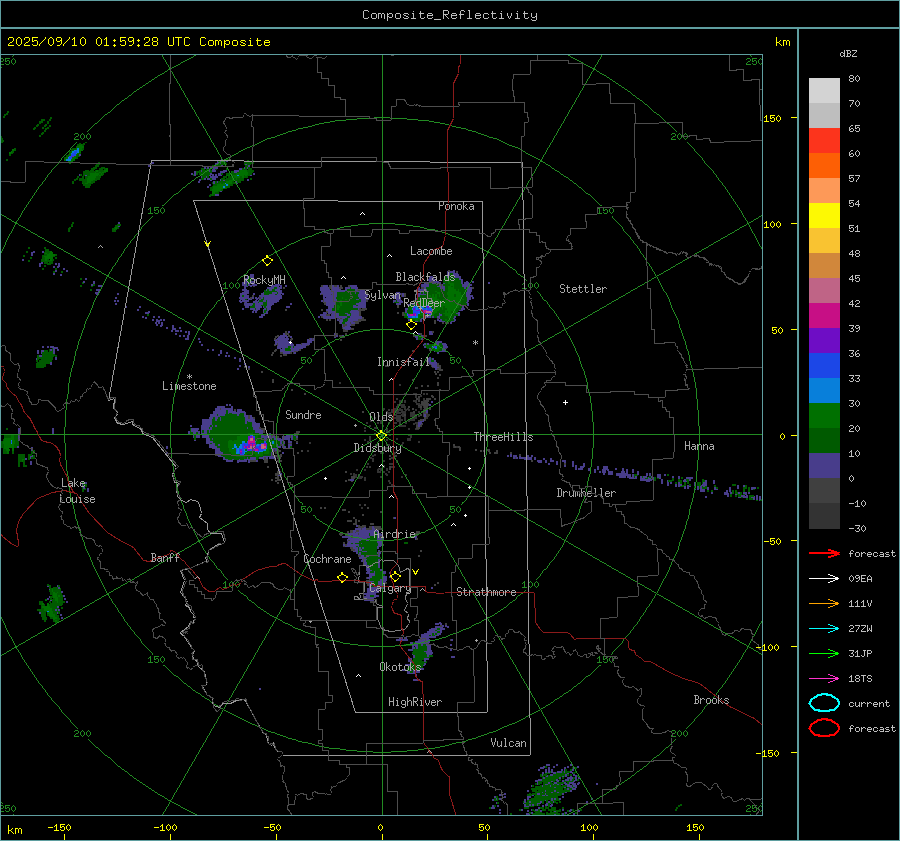Click the red forecast ellipse legend icon
This screenshot has width=900, height=841.
(x=824, y=728)
